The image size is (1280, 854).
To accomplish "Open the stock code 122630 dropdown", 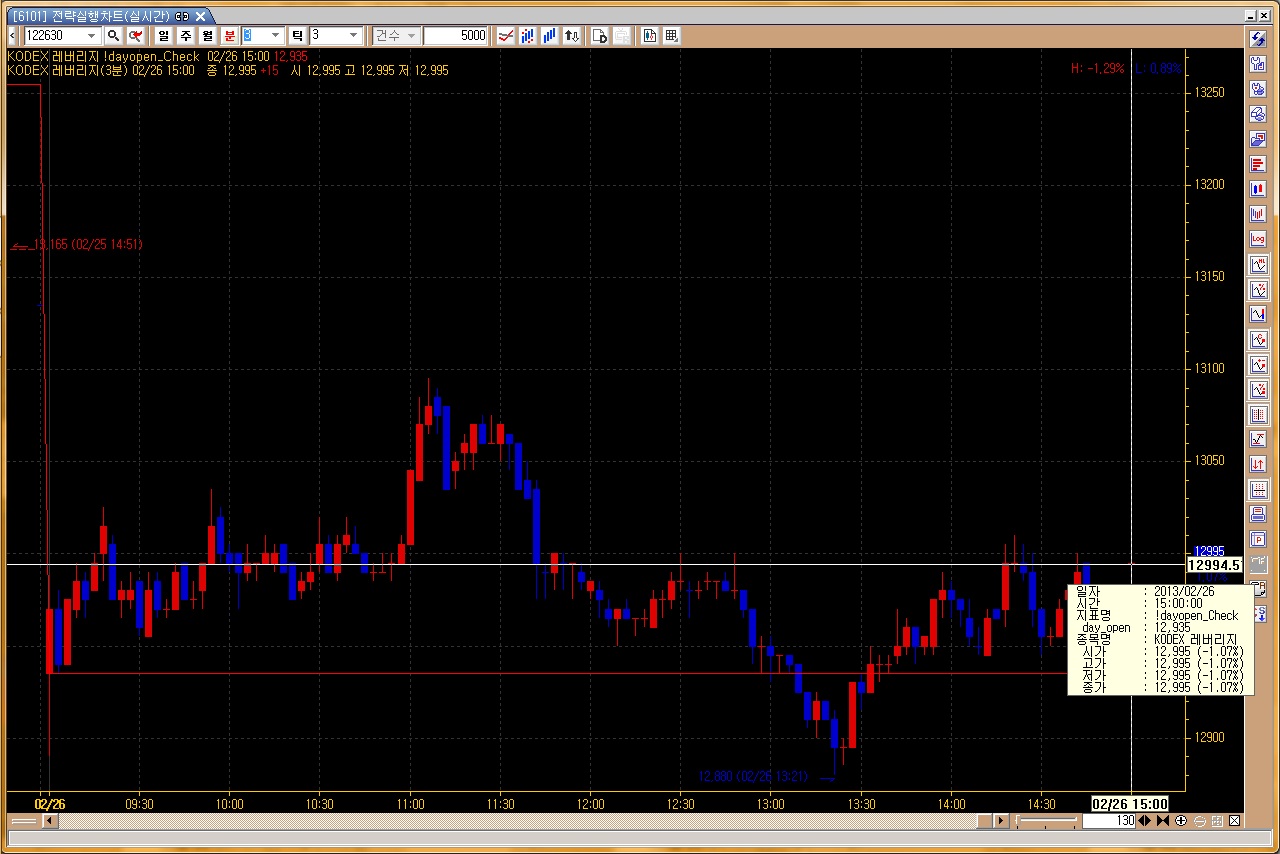I will point(93,36).
